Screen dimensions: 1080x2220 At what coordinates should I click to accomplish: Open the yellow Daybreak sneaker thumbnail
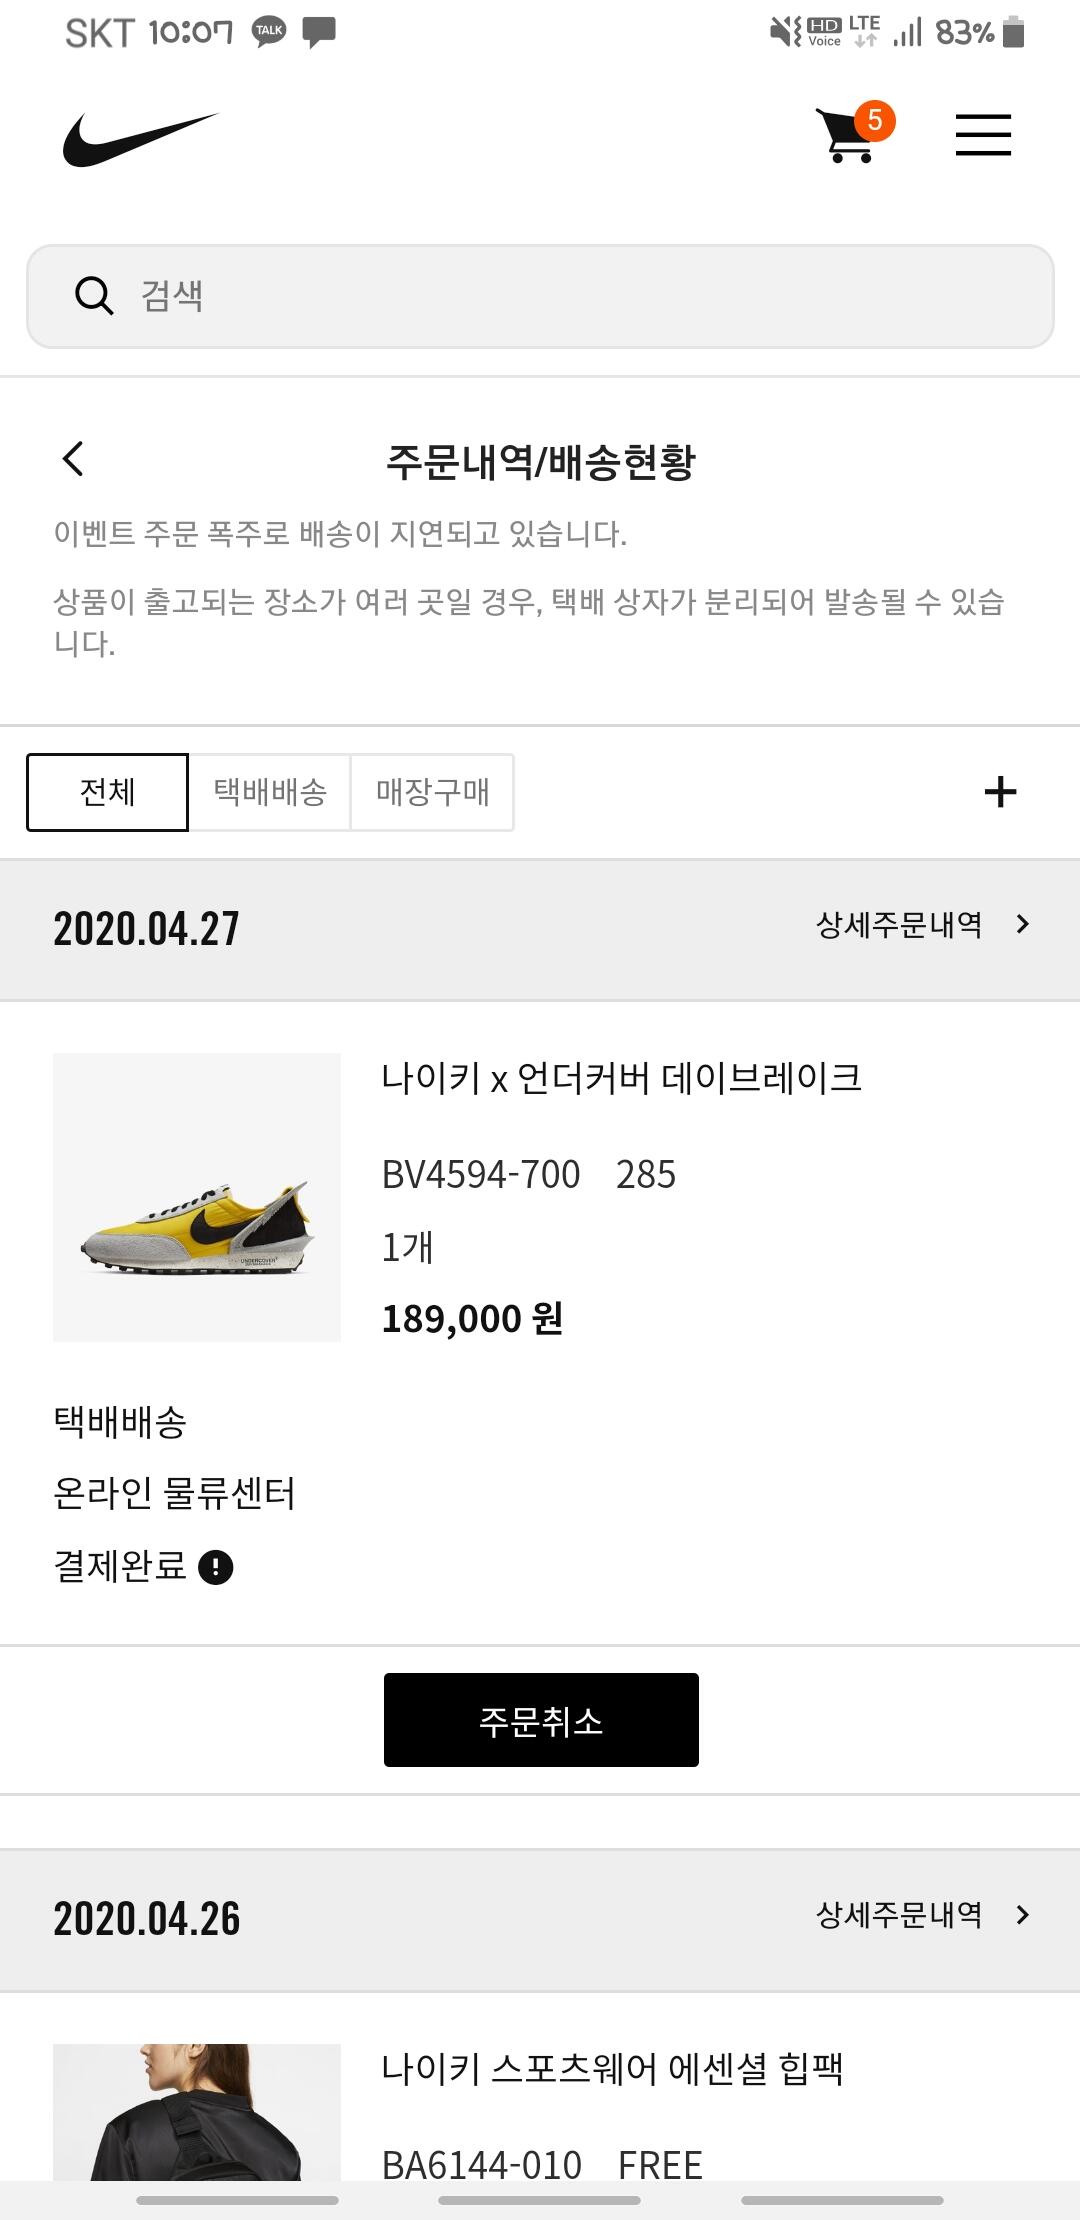[197, 1197]
